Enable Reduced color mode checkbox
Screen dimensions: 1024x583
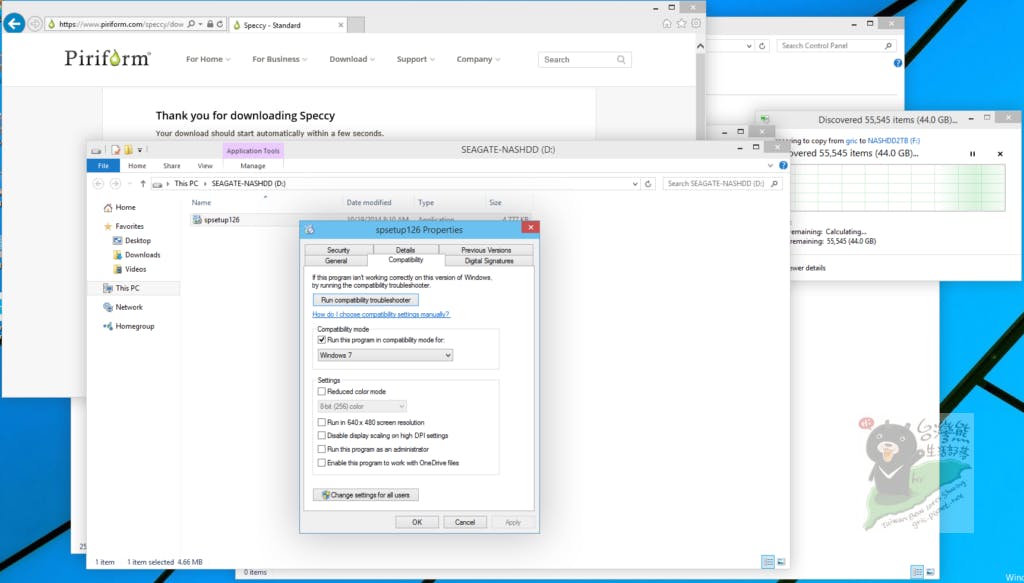click(321, 392)
